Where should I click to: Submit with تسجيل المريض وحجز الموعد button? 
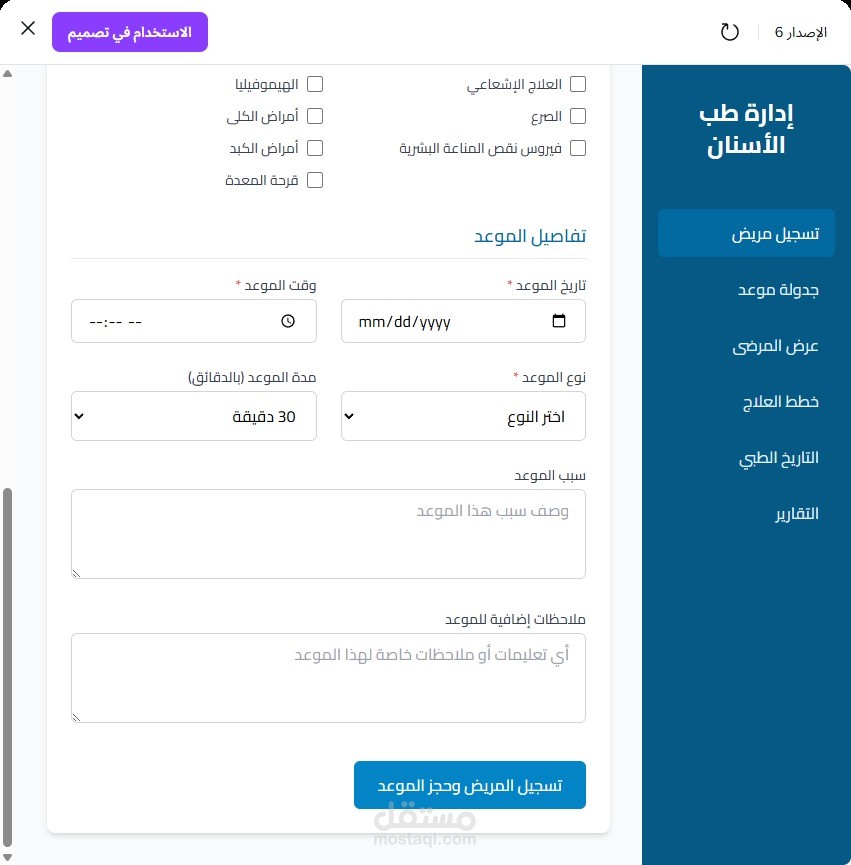click(x=470, y=785)
